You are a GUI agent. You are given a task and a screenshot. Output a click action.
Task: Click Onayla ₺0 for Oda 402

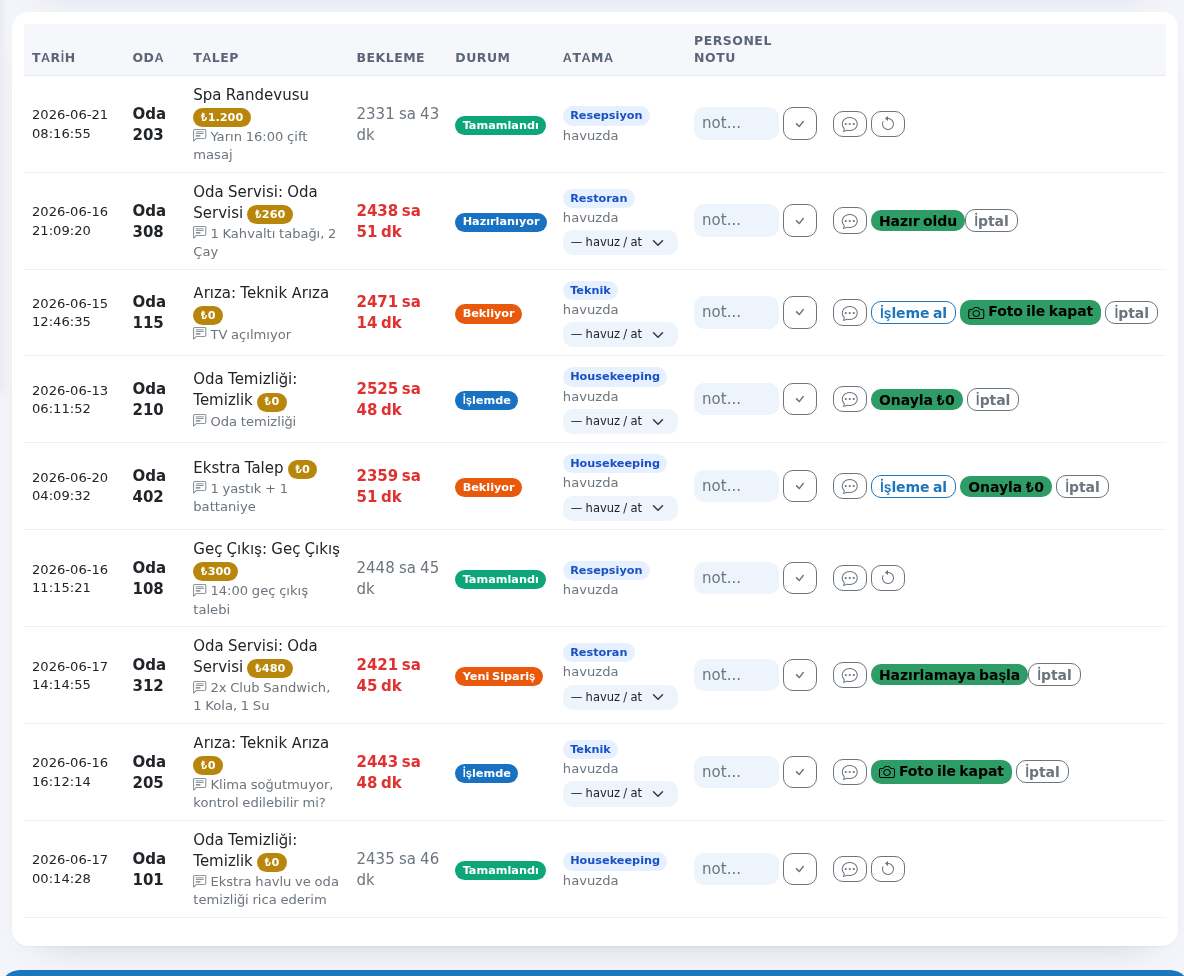click(1006, 487)
